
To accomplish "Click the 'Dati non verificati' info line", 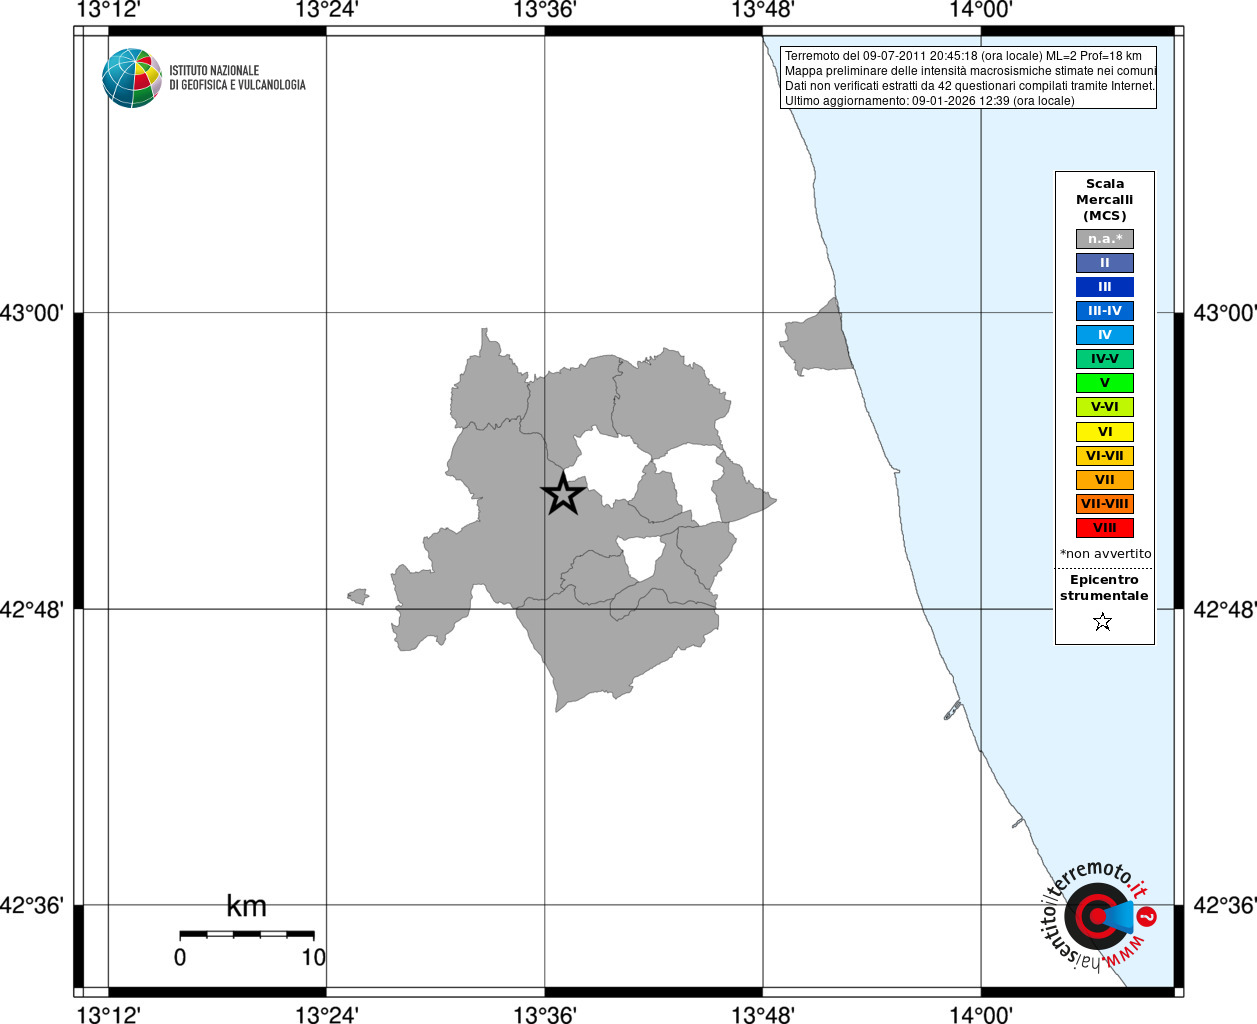I will tap(970, 86).
